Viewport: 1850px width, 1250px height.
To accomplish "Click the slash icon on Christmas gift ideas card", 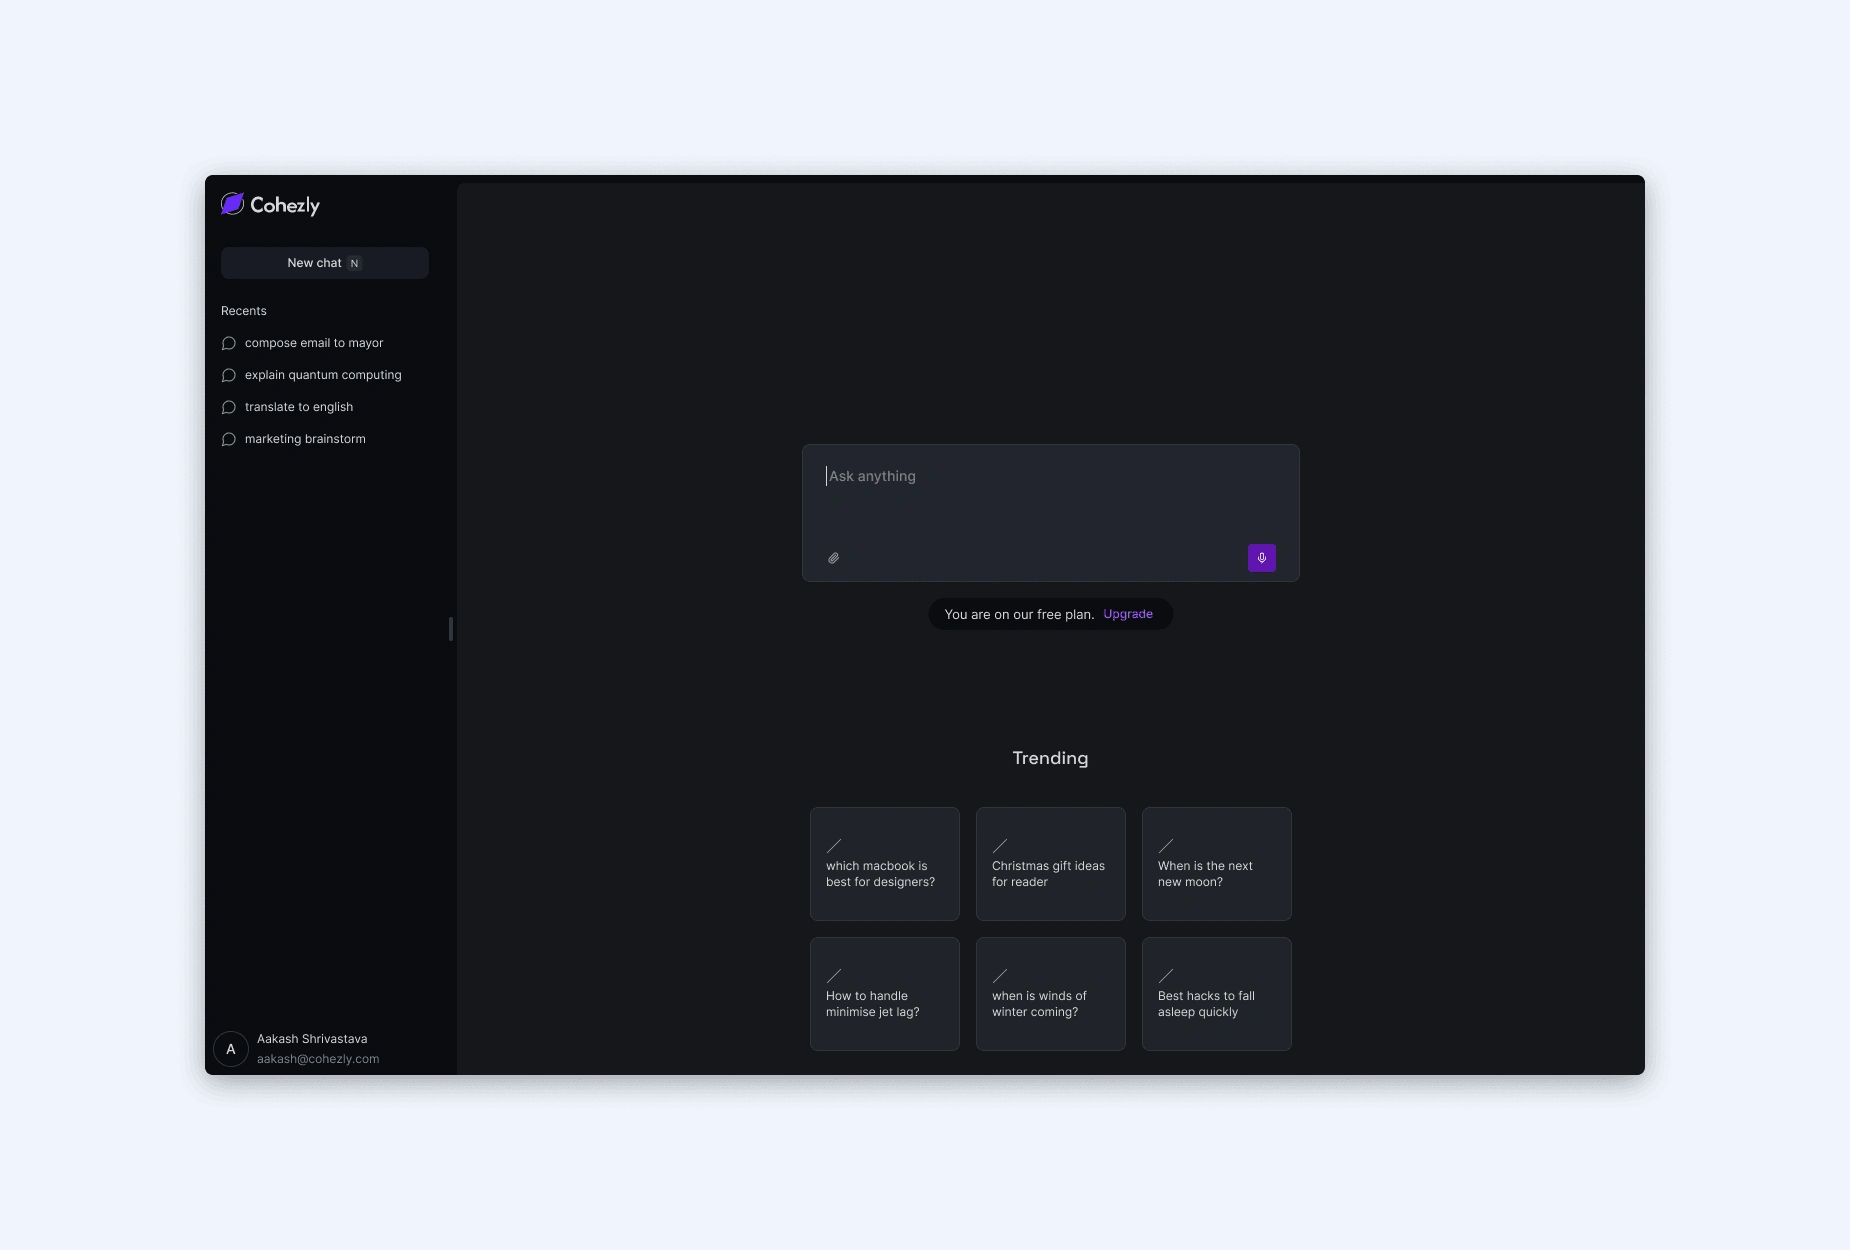I will [x=1000, y=846].
